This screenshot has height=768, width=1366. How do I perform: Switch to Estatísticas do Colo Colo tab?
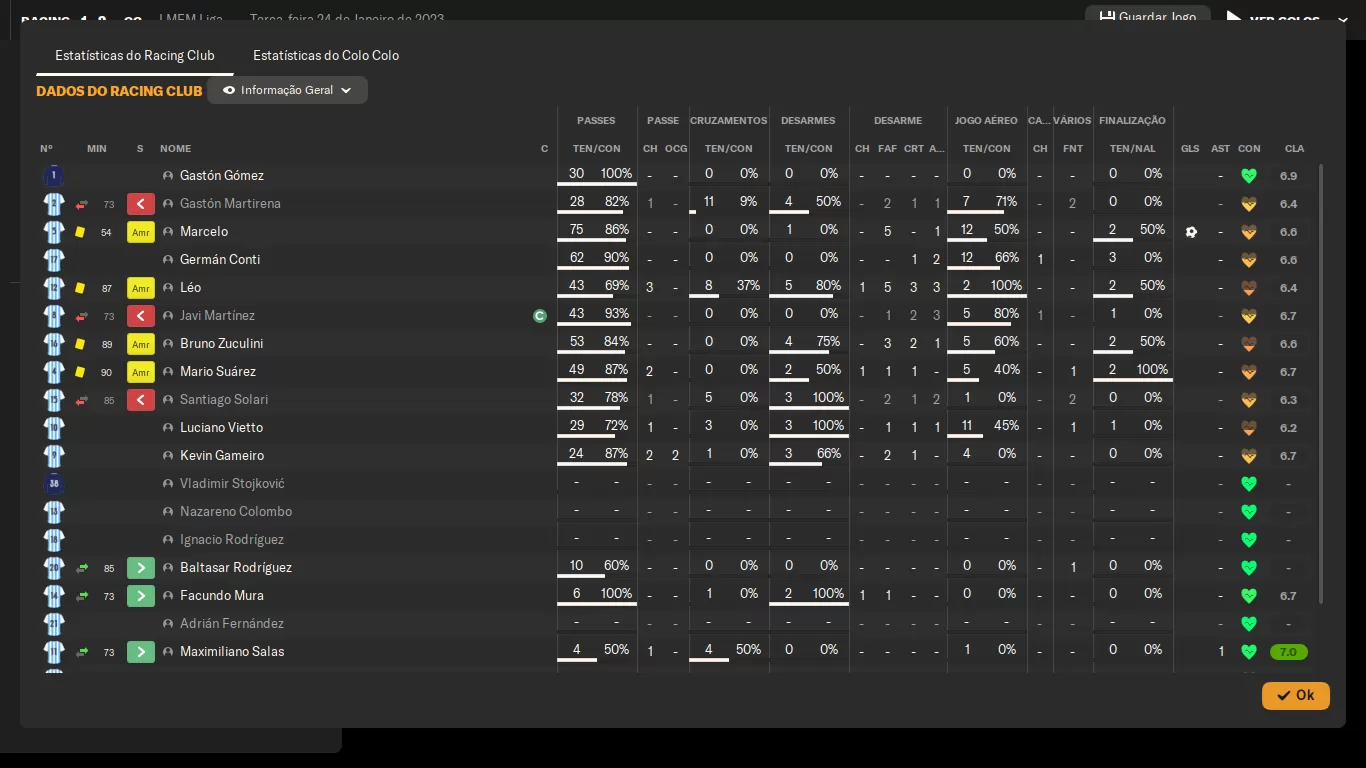[326, 56]
